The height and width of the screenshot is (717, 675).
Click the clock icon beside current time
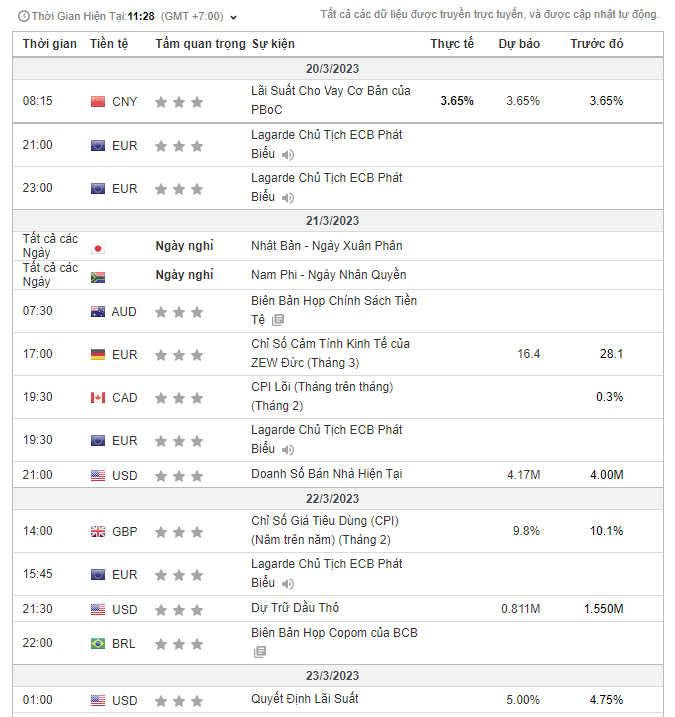click(x=23, y=16)
